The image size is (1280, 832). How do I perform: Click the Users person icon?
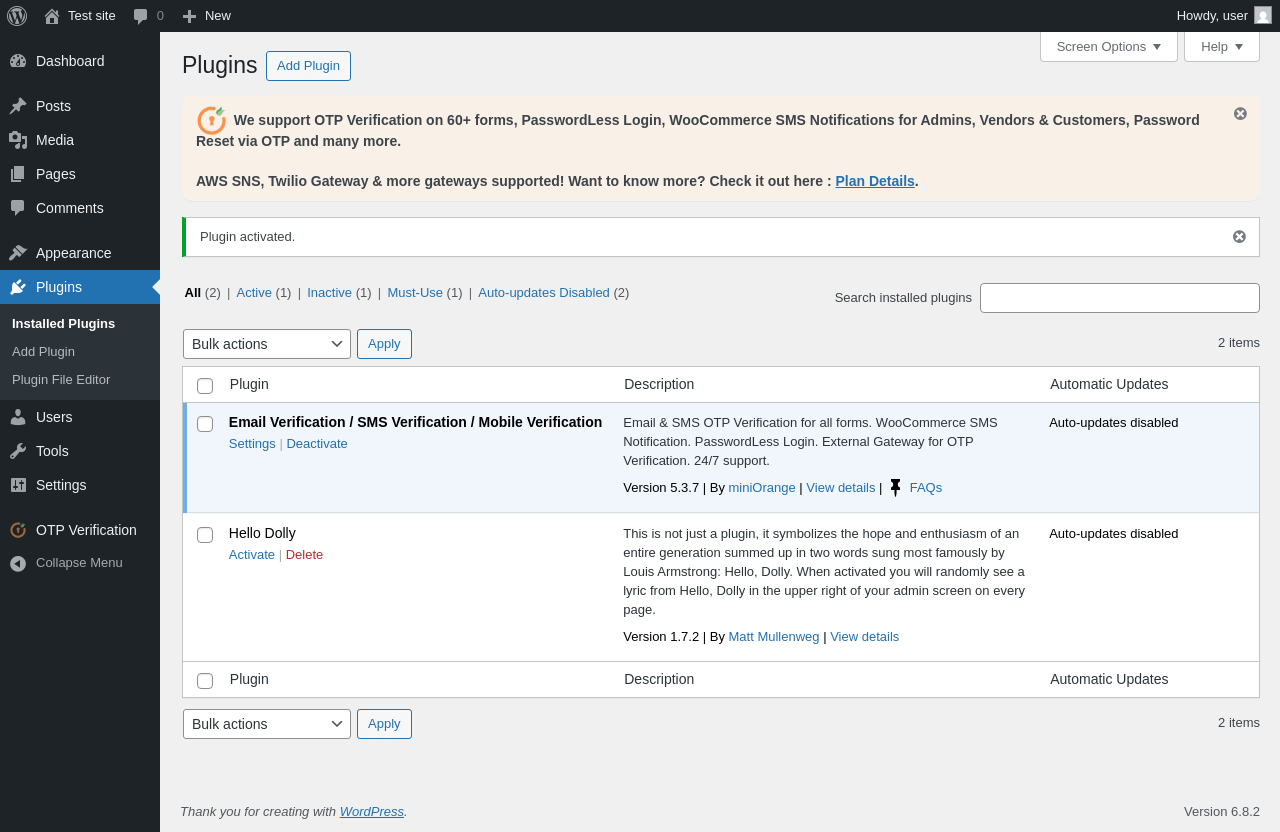[18, 417]
